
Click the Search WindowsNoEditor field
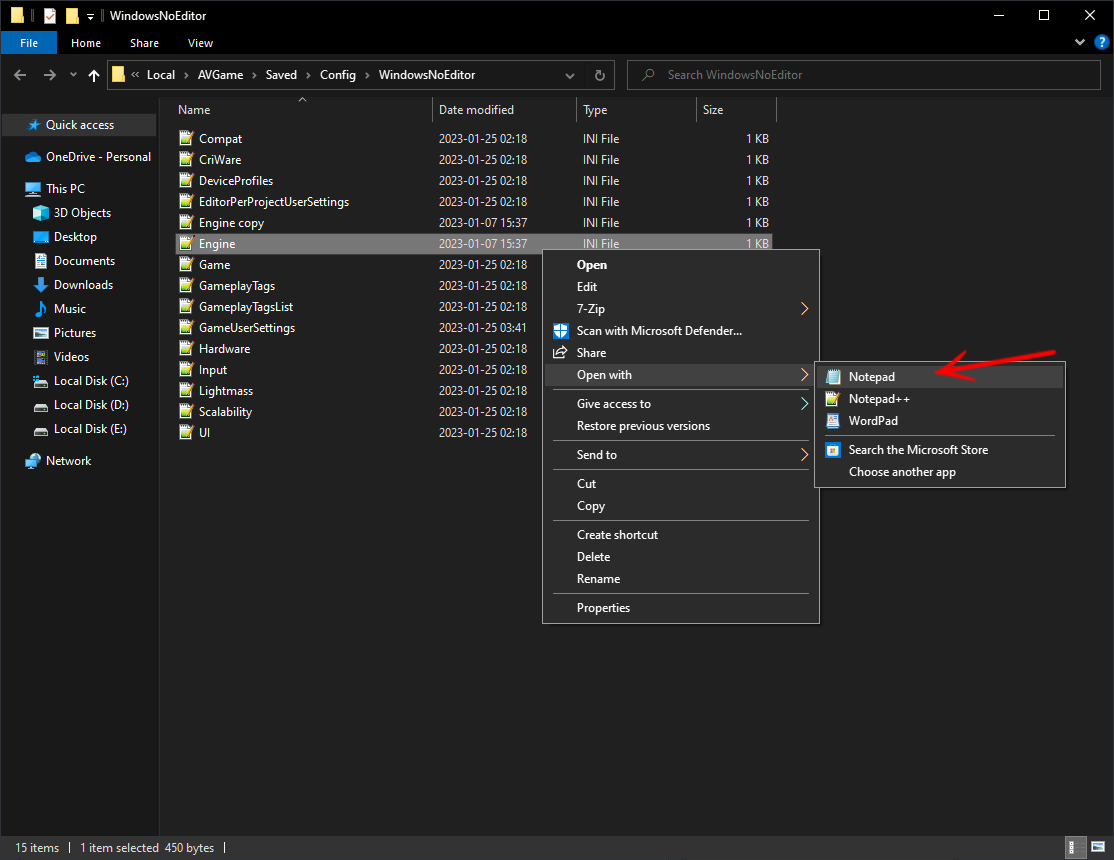[864, 75]
